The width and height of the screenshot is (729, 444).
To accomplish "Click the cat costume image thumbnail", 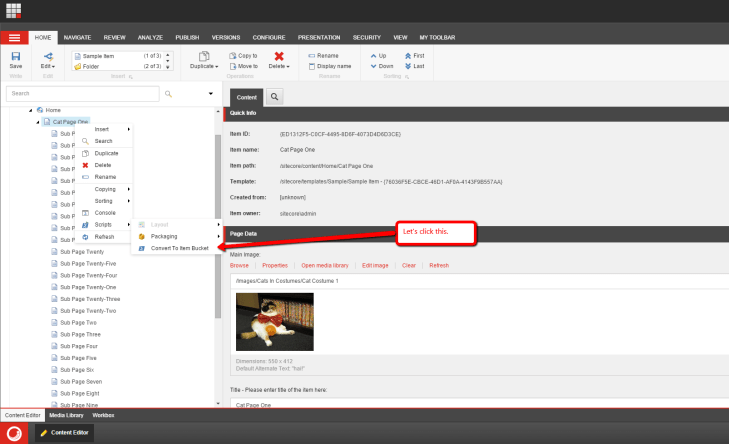I will click(275, 322).
